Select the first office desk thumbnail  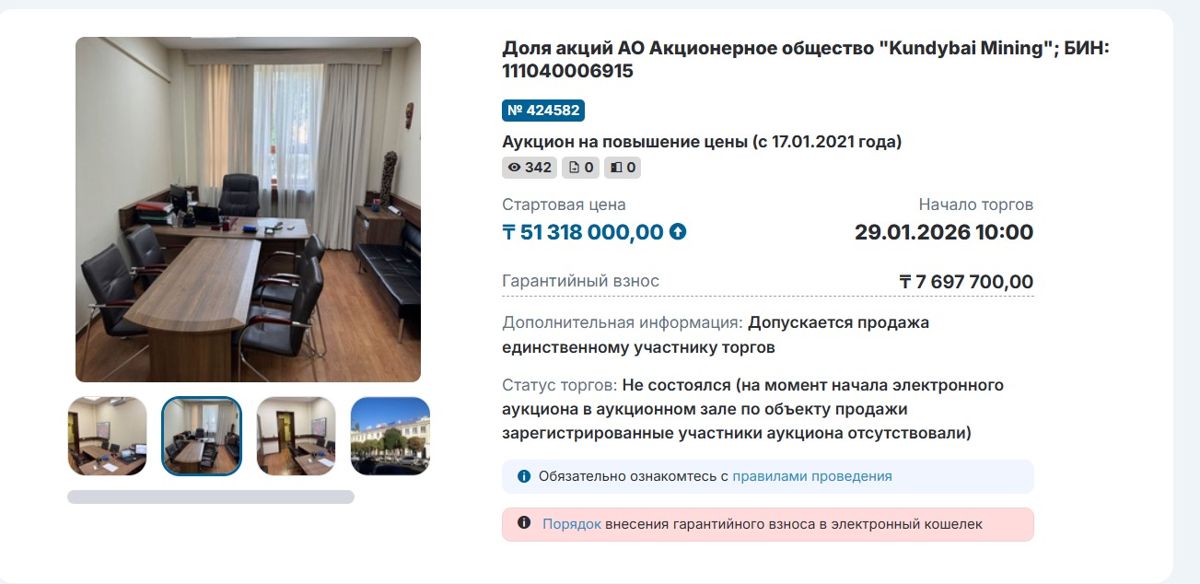[x=106, y=436]
